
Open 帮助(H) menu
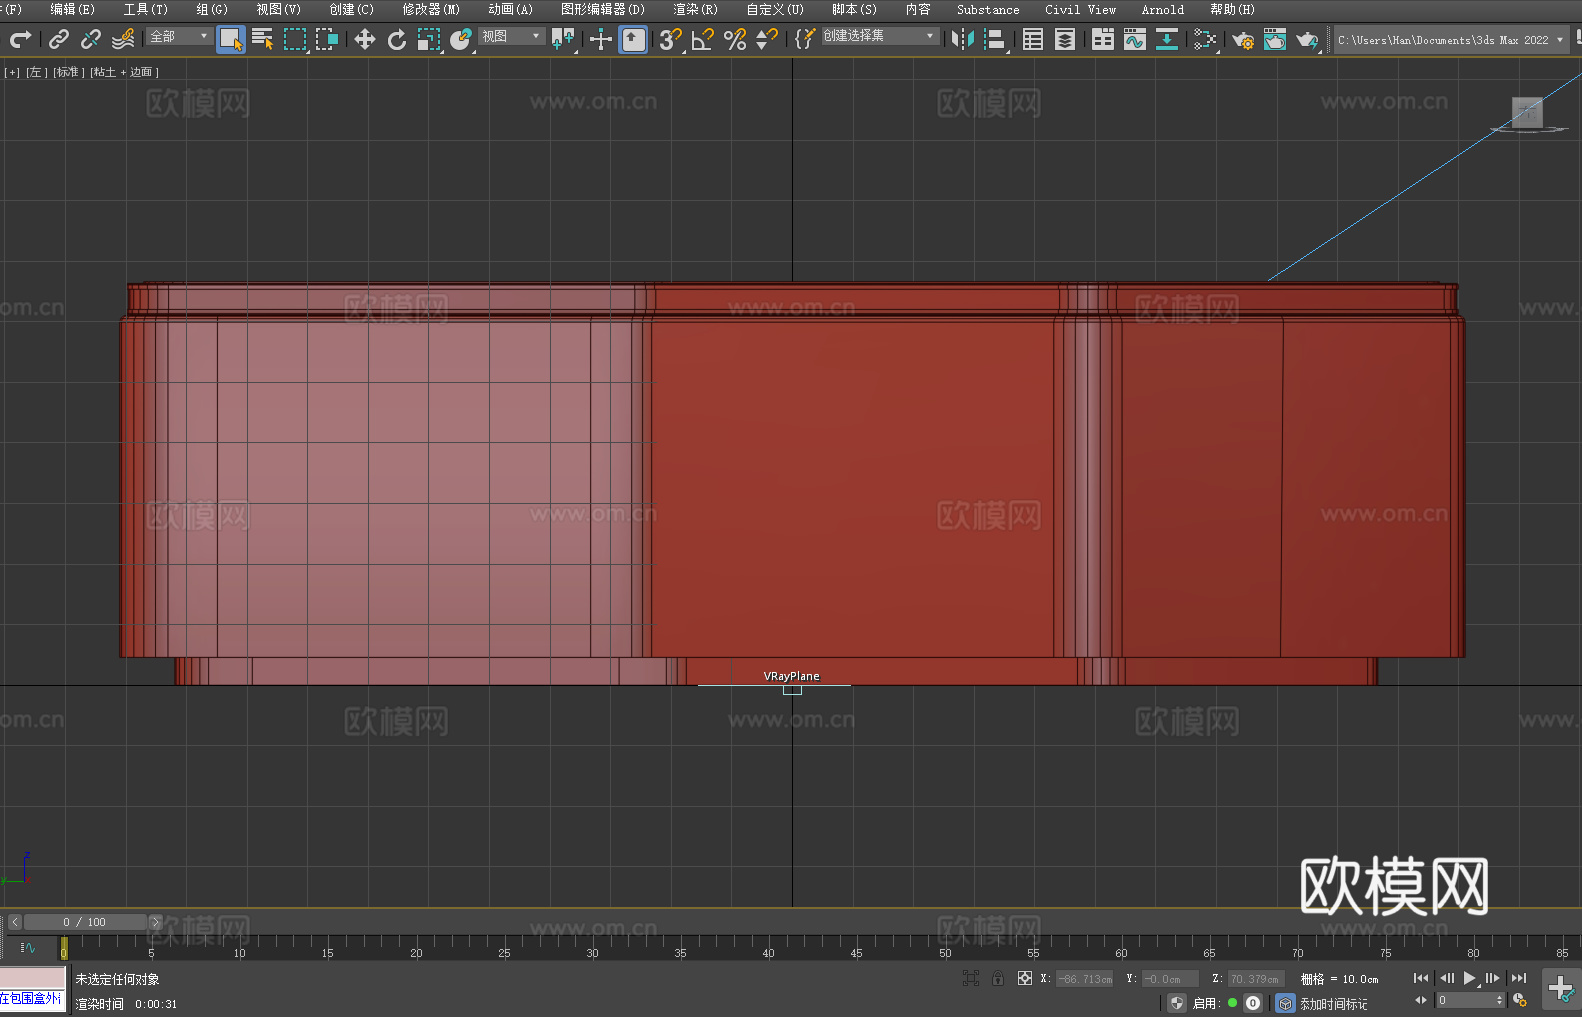(1232, 9)
